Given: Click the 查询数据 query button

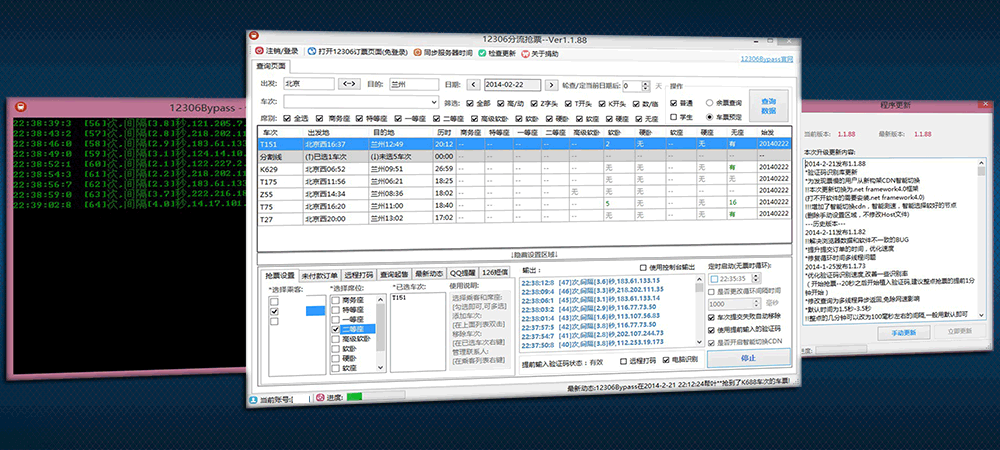Looking at the screenshot, I should pos(768,105).
